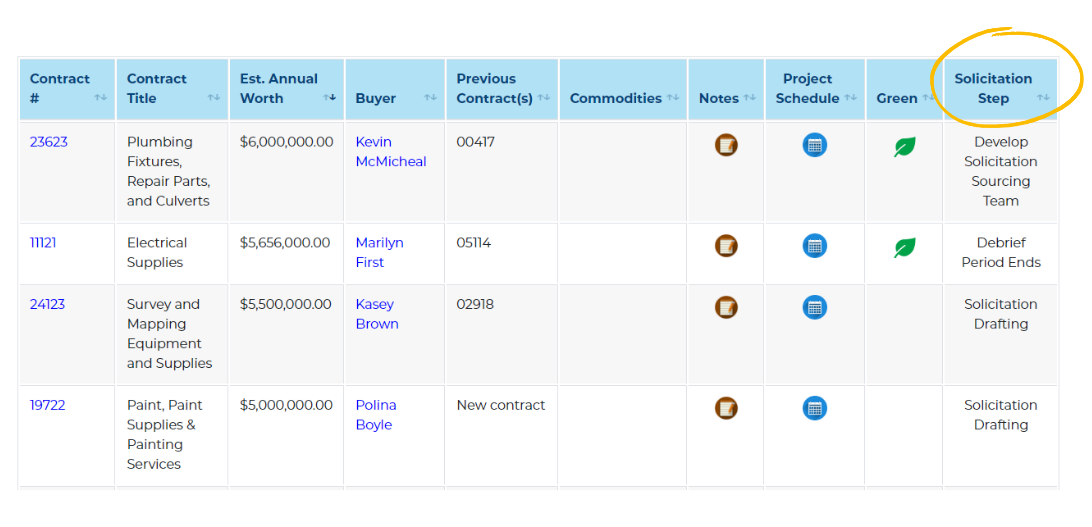
Task: Click Develop Solicitation Sourcing Team step
Action: 1001,171
